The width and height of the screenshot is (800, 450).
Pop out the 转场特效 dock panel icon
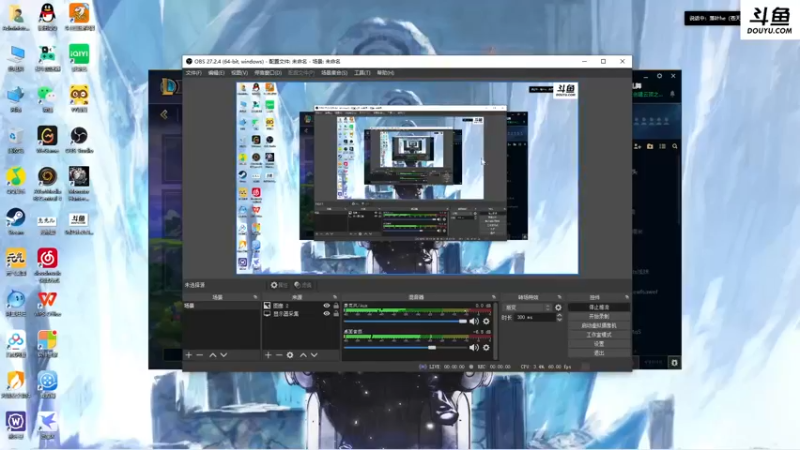coord(559,297)
